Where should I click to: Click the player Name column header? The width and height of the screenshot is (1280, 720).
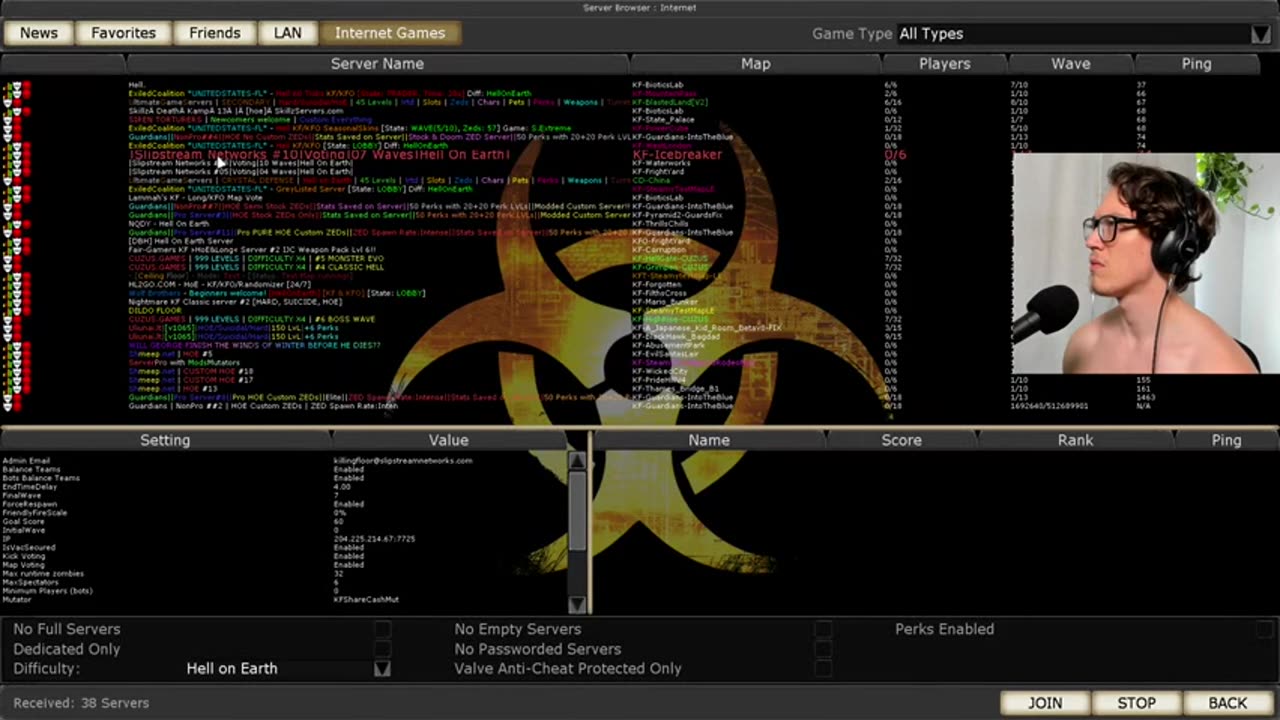(708, 440)
